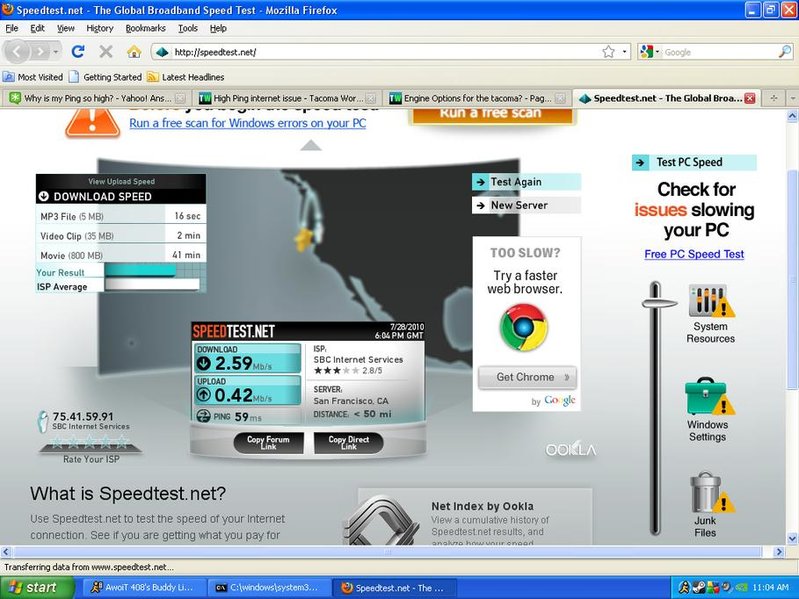
Task: Click the ping icon in results box
Action: (203, 416)
